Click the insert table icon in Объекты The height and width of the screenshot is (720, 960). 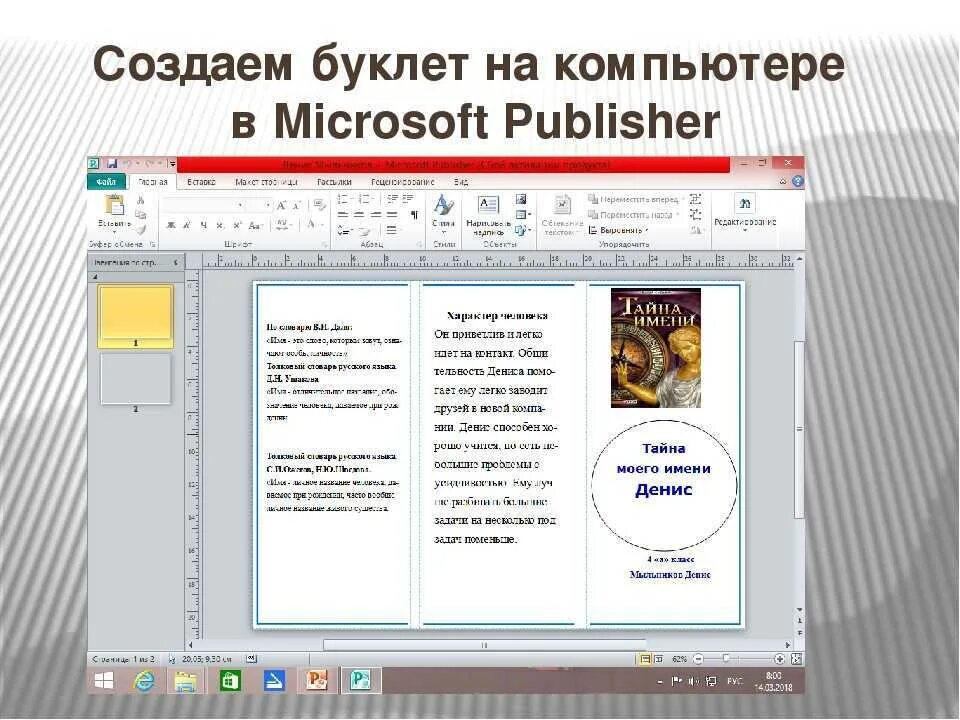522,215
